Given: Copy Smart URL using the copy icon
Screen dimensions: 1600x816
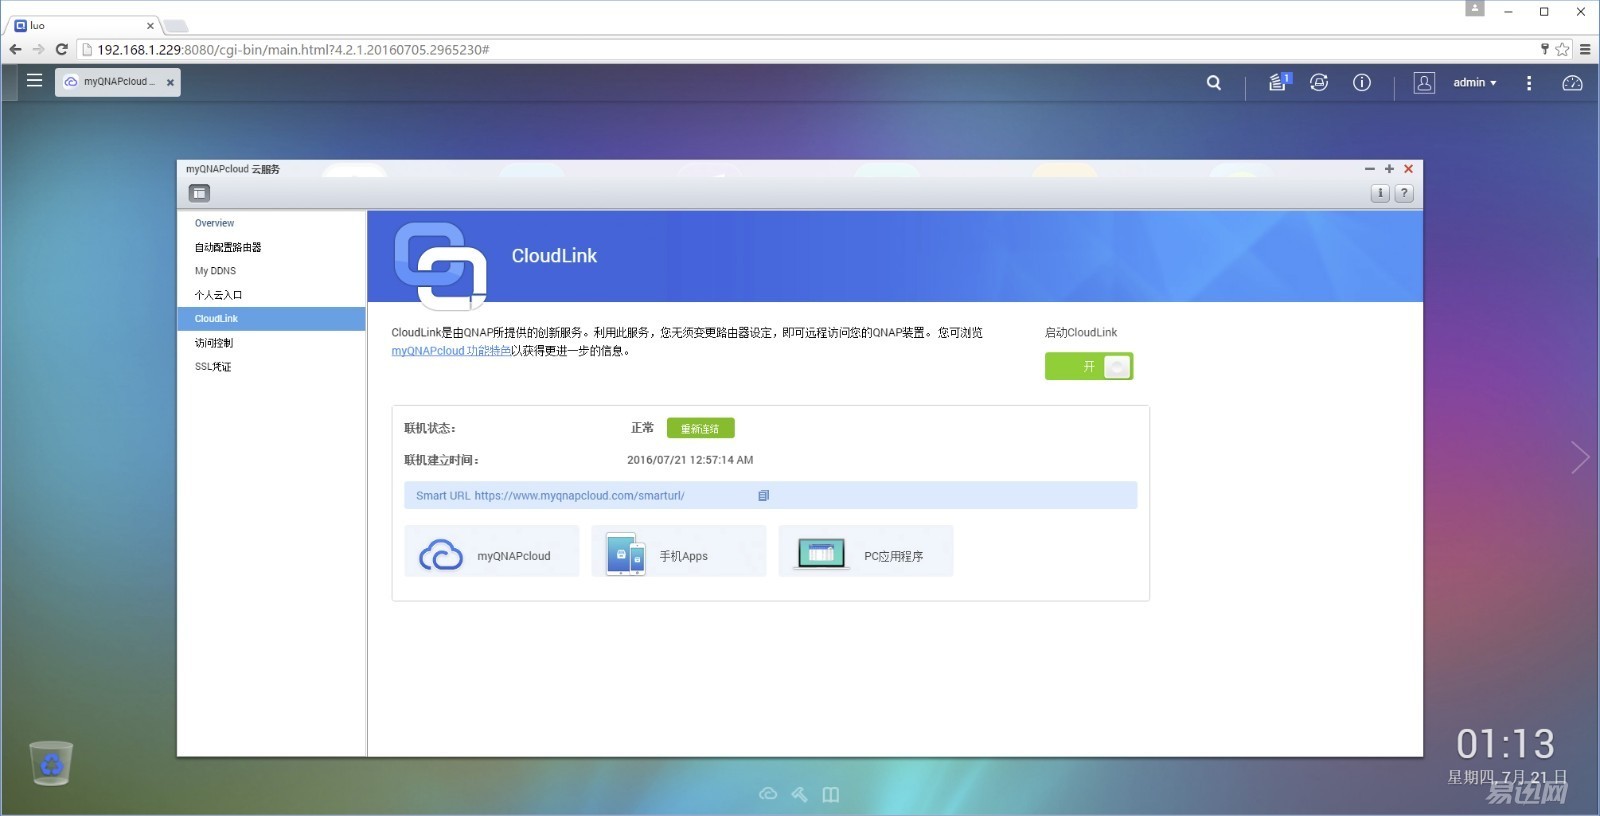Looking at the screenshot, I should coord(763,496).
